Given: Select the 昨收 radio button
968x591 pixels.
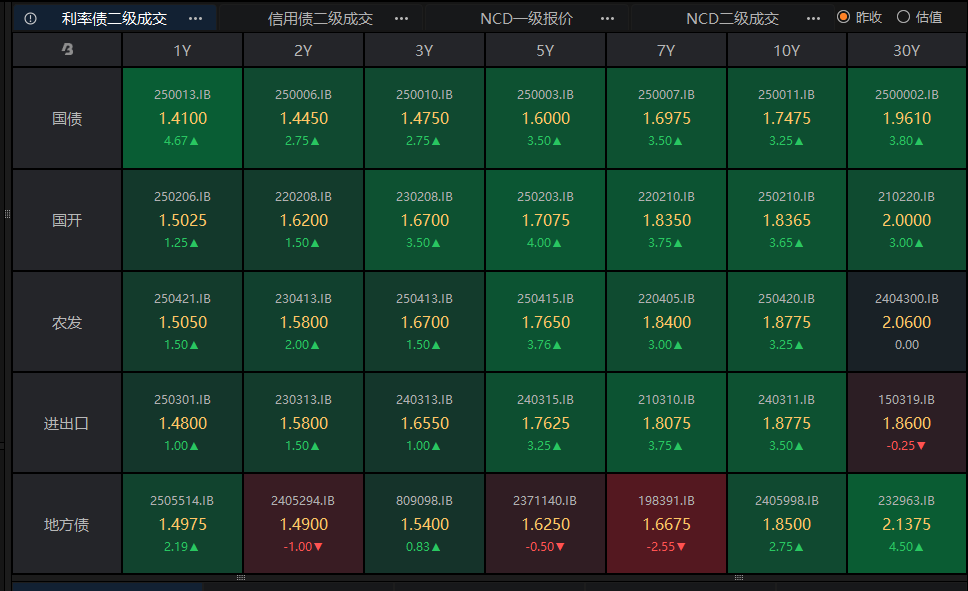Looking at the screenshot, I should [843, 17].
